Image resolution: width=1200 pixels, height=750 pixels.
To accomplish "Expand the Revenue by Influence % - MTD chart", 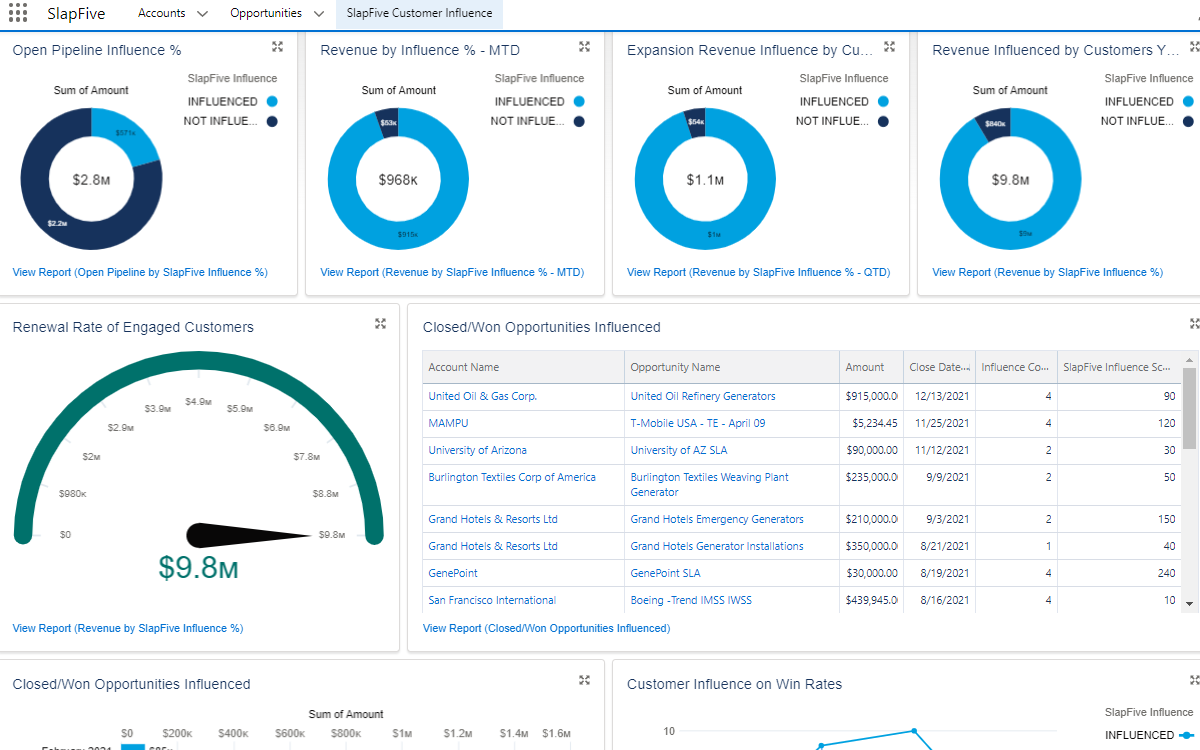I will tap(585, 47).
